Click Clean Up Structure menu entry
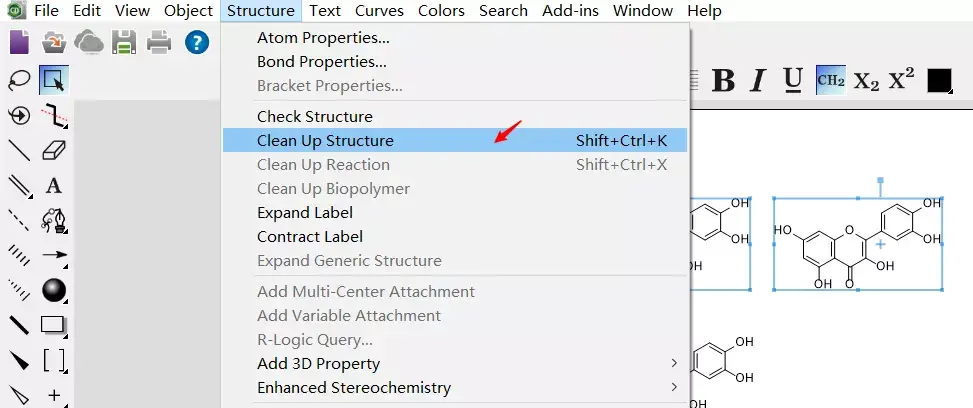Screen dimensions: 973x408 325,141
